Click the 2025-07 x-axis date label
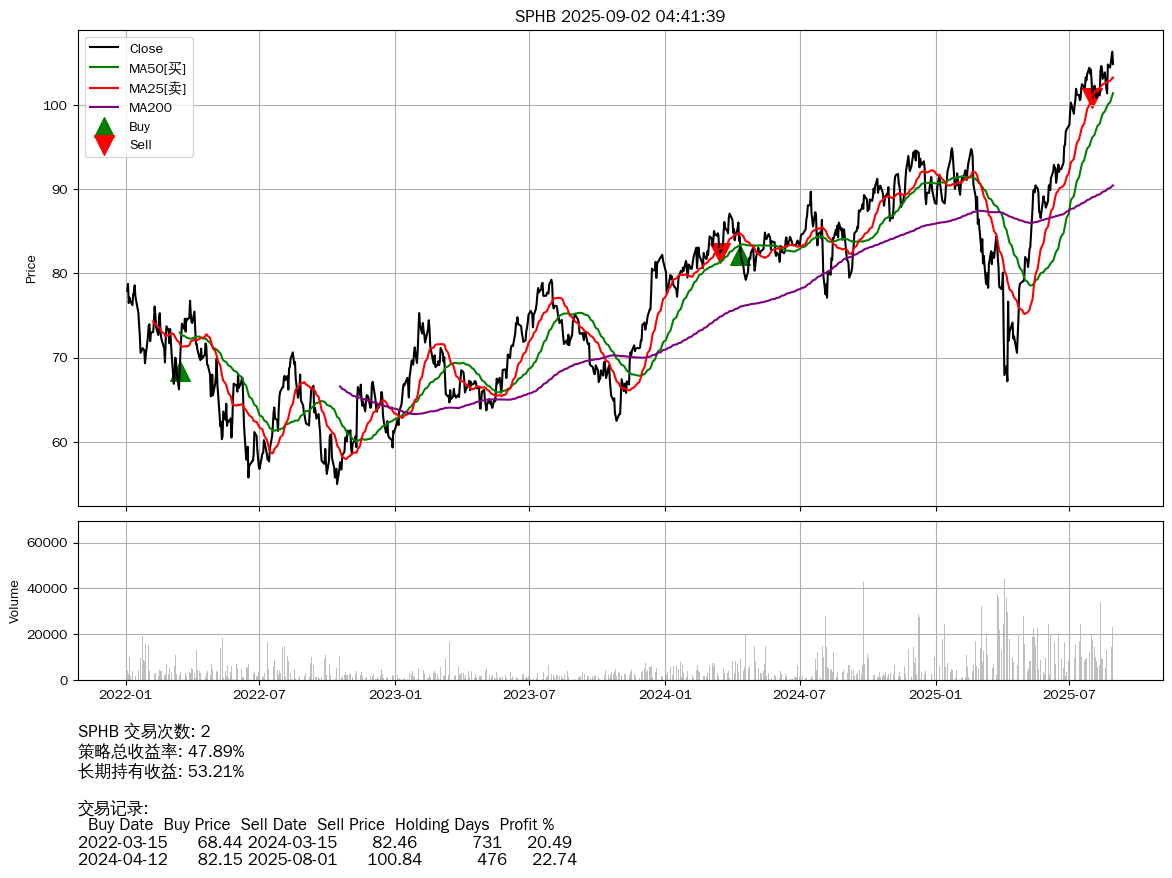This screenshot has width=1172, height=878. tap(1070, 694)
